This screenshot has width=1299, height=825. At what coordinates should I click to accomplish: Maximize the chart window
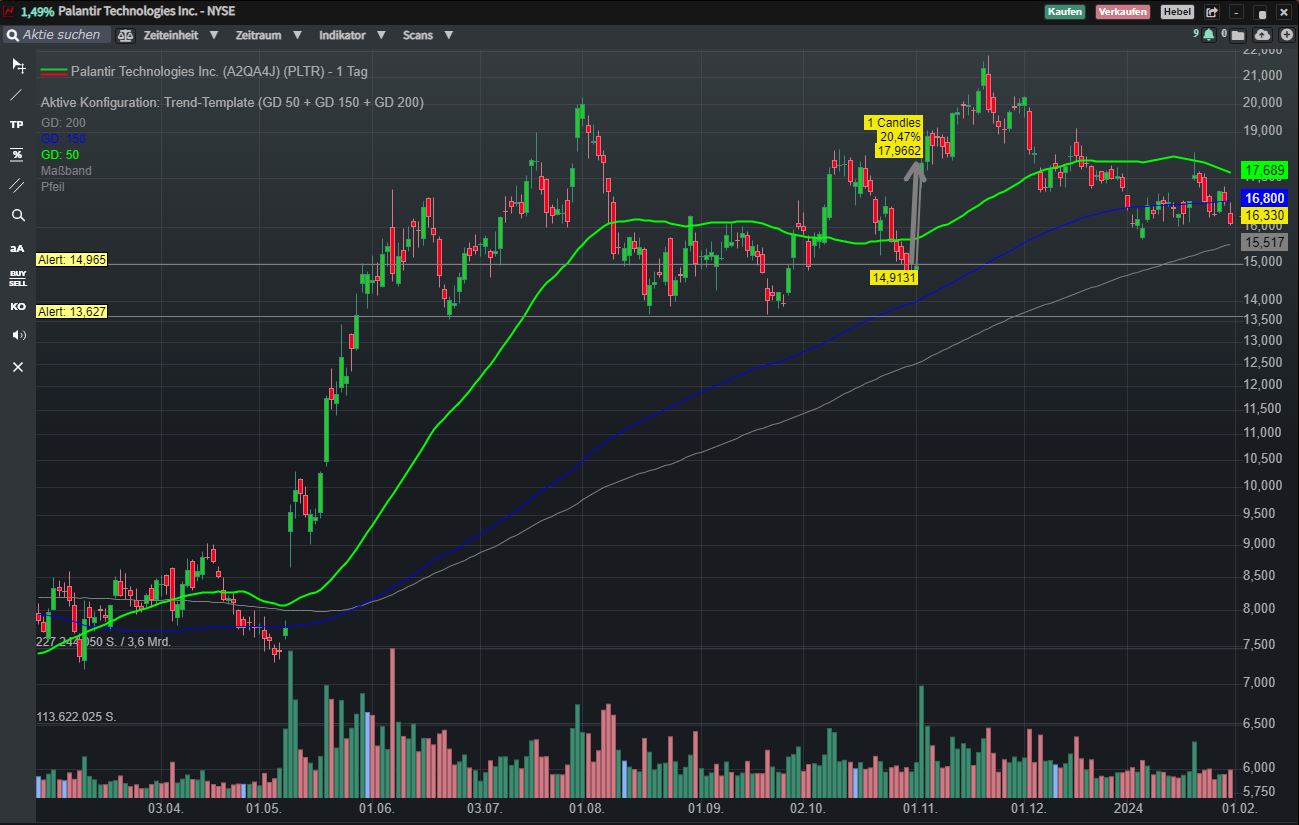1262,12
